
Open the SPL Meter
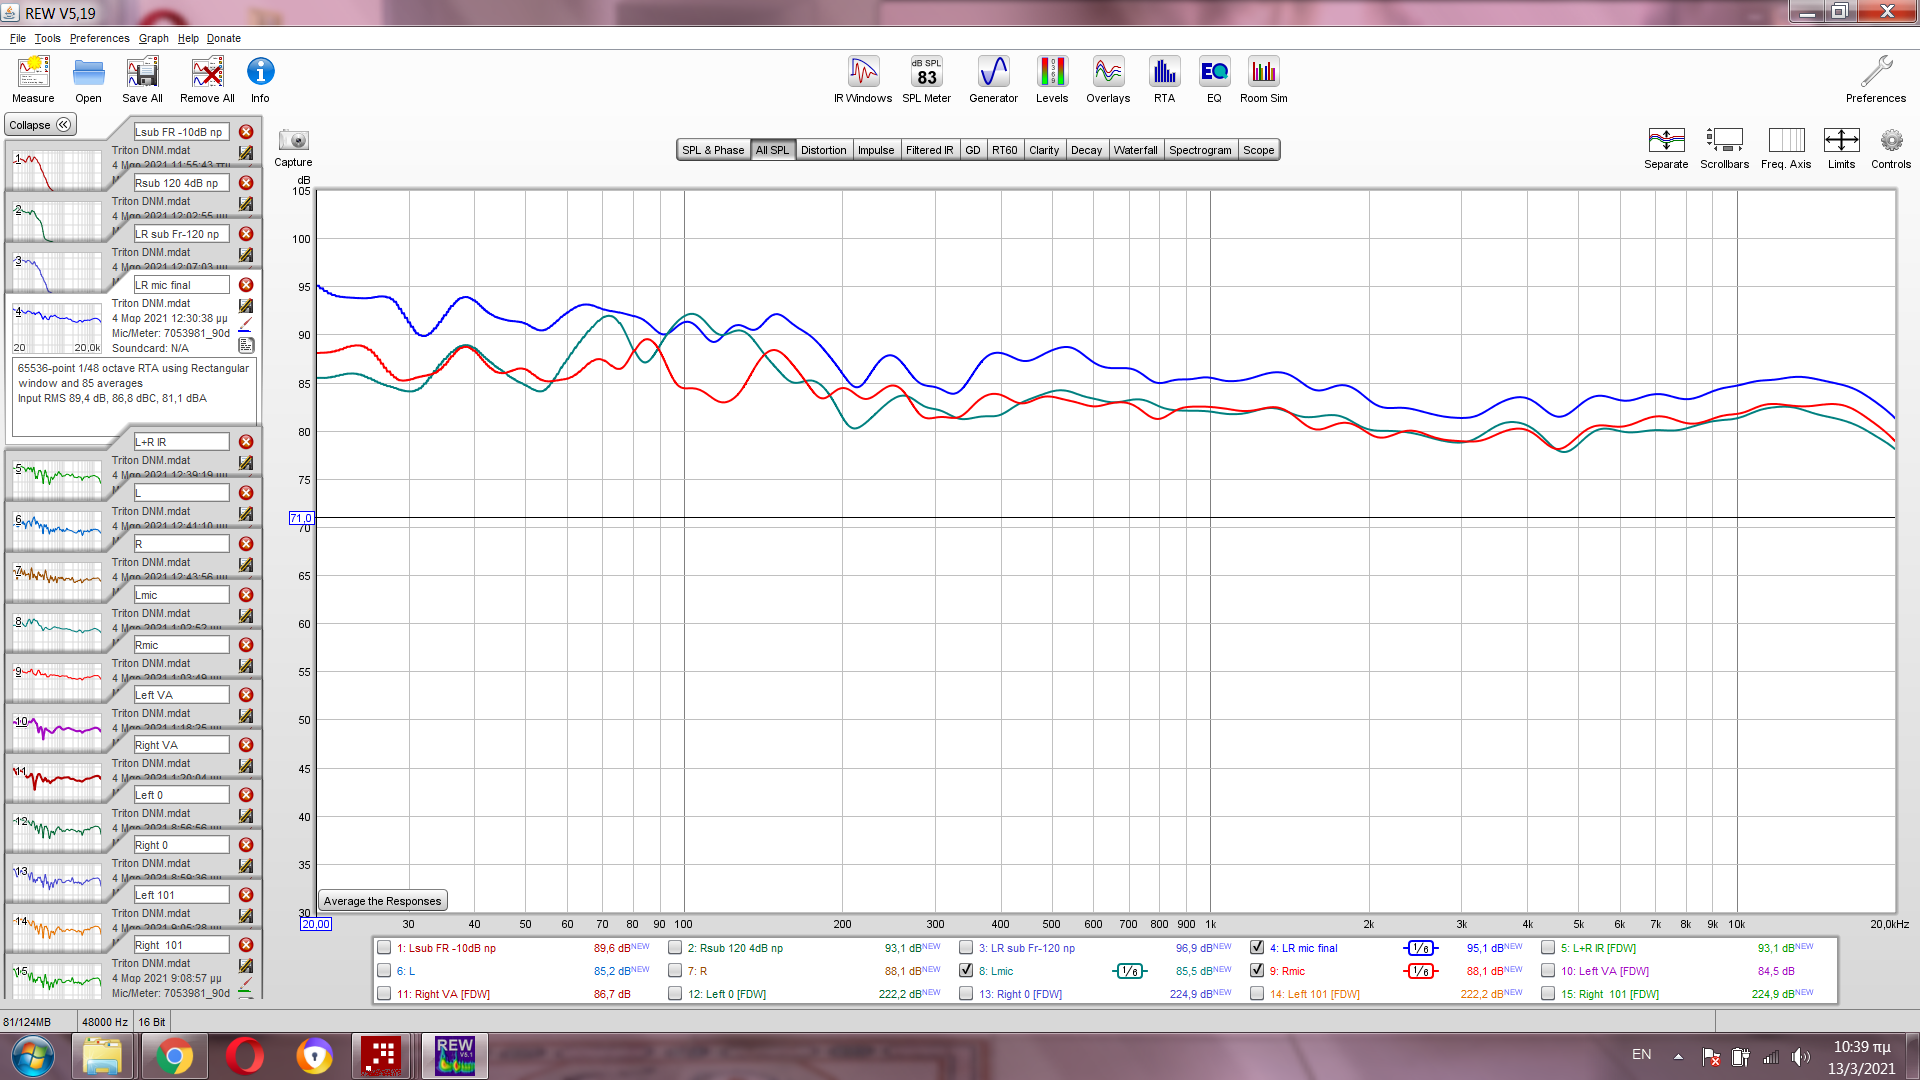(x=927, y=79)
